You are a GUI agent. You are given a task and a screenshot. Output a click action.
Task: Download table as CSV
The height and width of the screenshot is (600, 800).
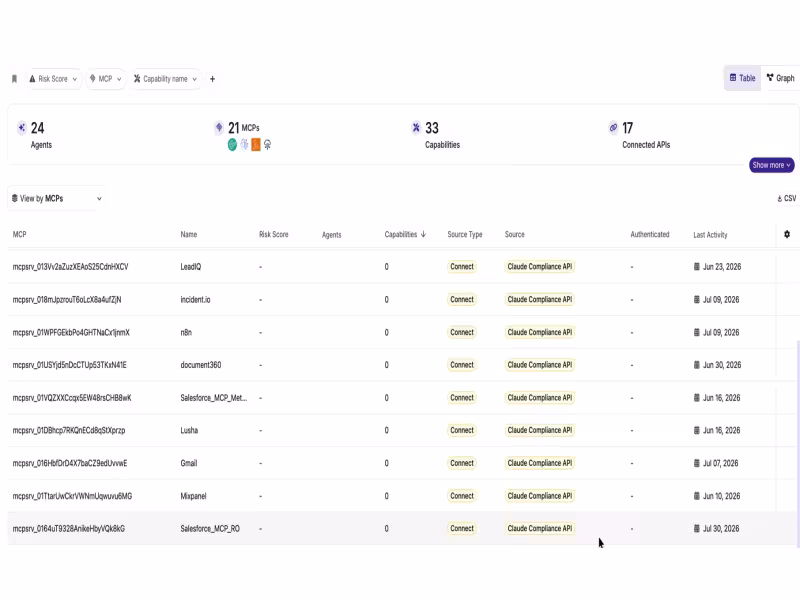pos(786,198)
